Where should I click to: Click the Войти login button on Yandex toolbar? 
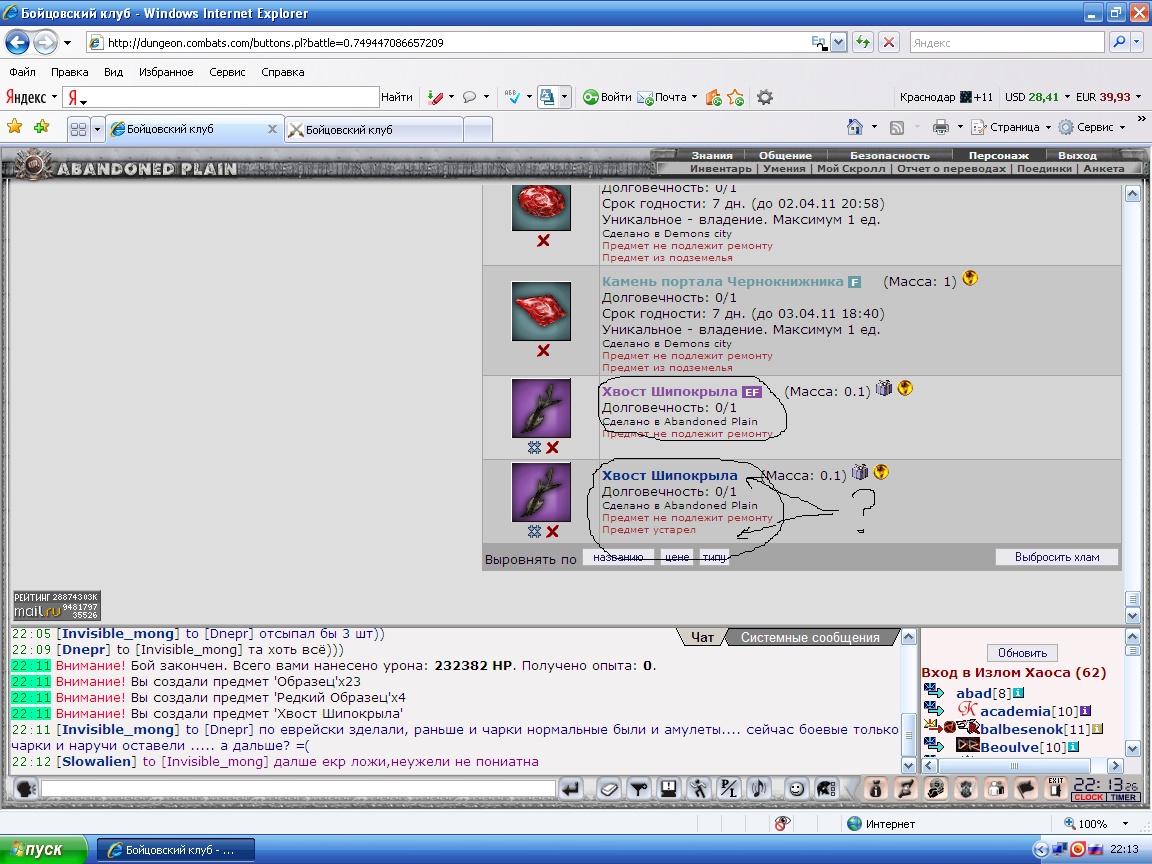608,97
